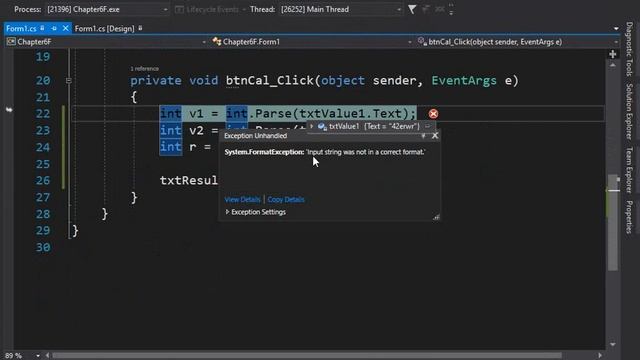Click the vertical scrollbar thumb

pyautogui.click(x=613, y=222)
